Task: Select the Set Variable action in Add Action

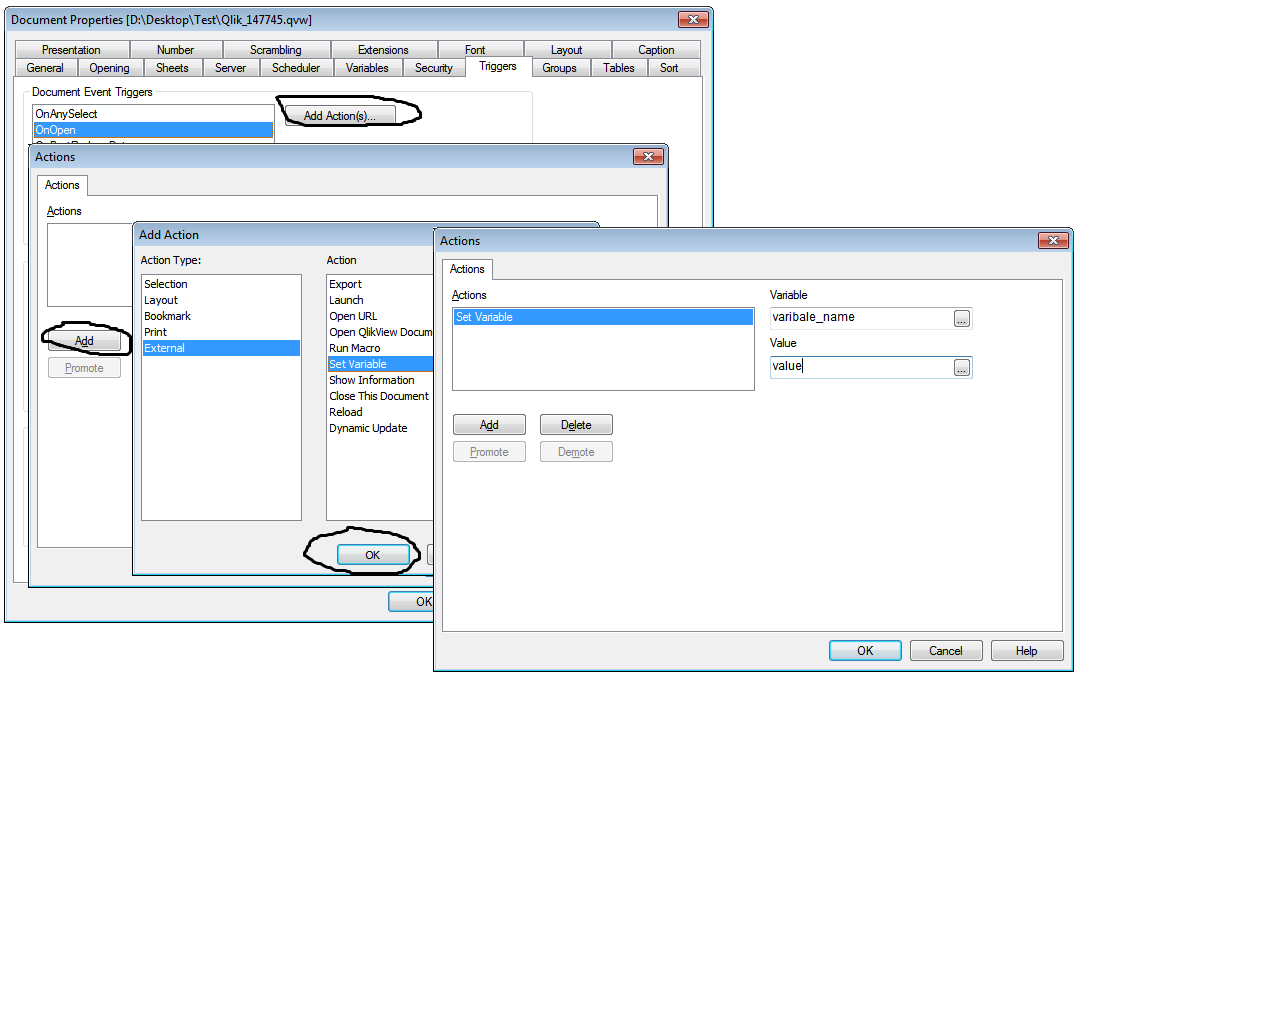Action: tap(380, 364)
